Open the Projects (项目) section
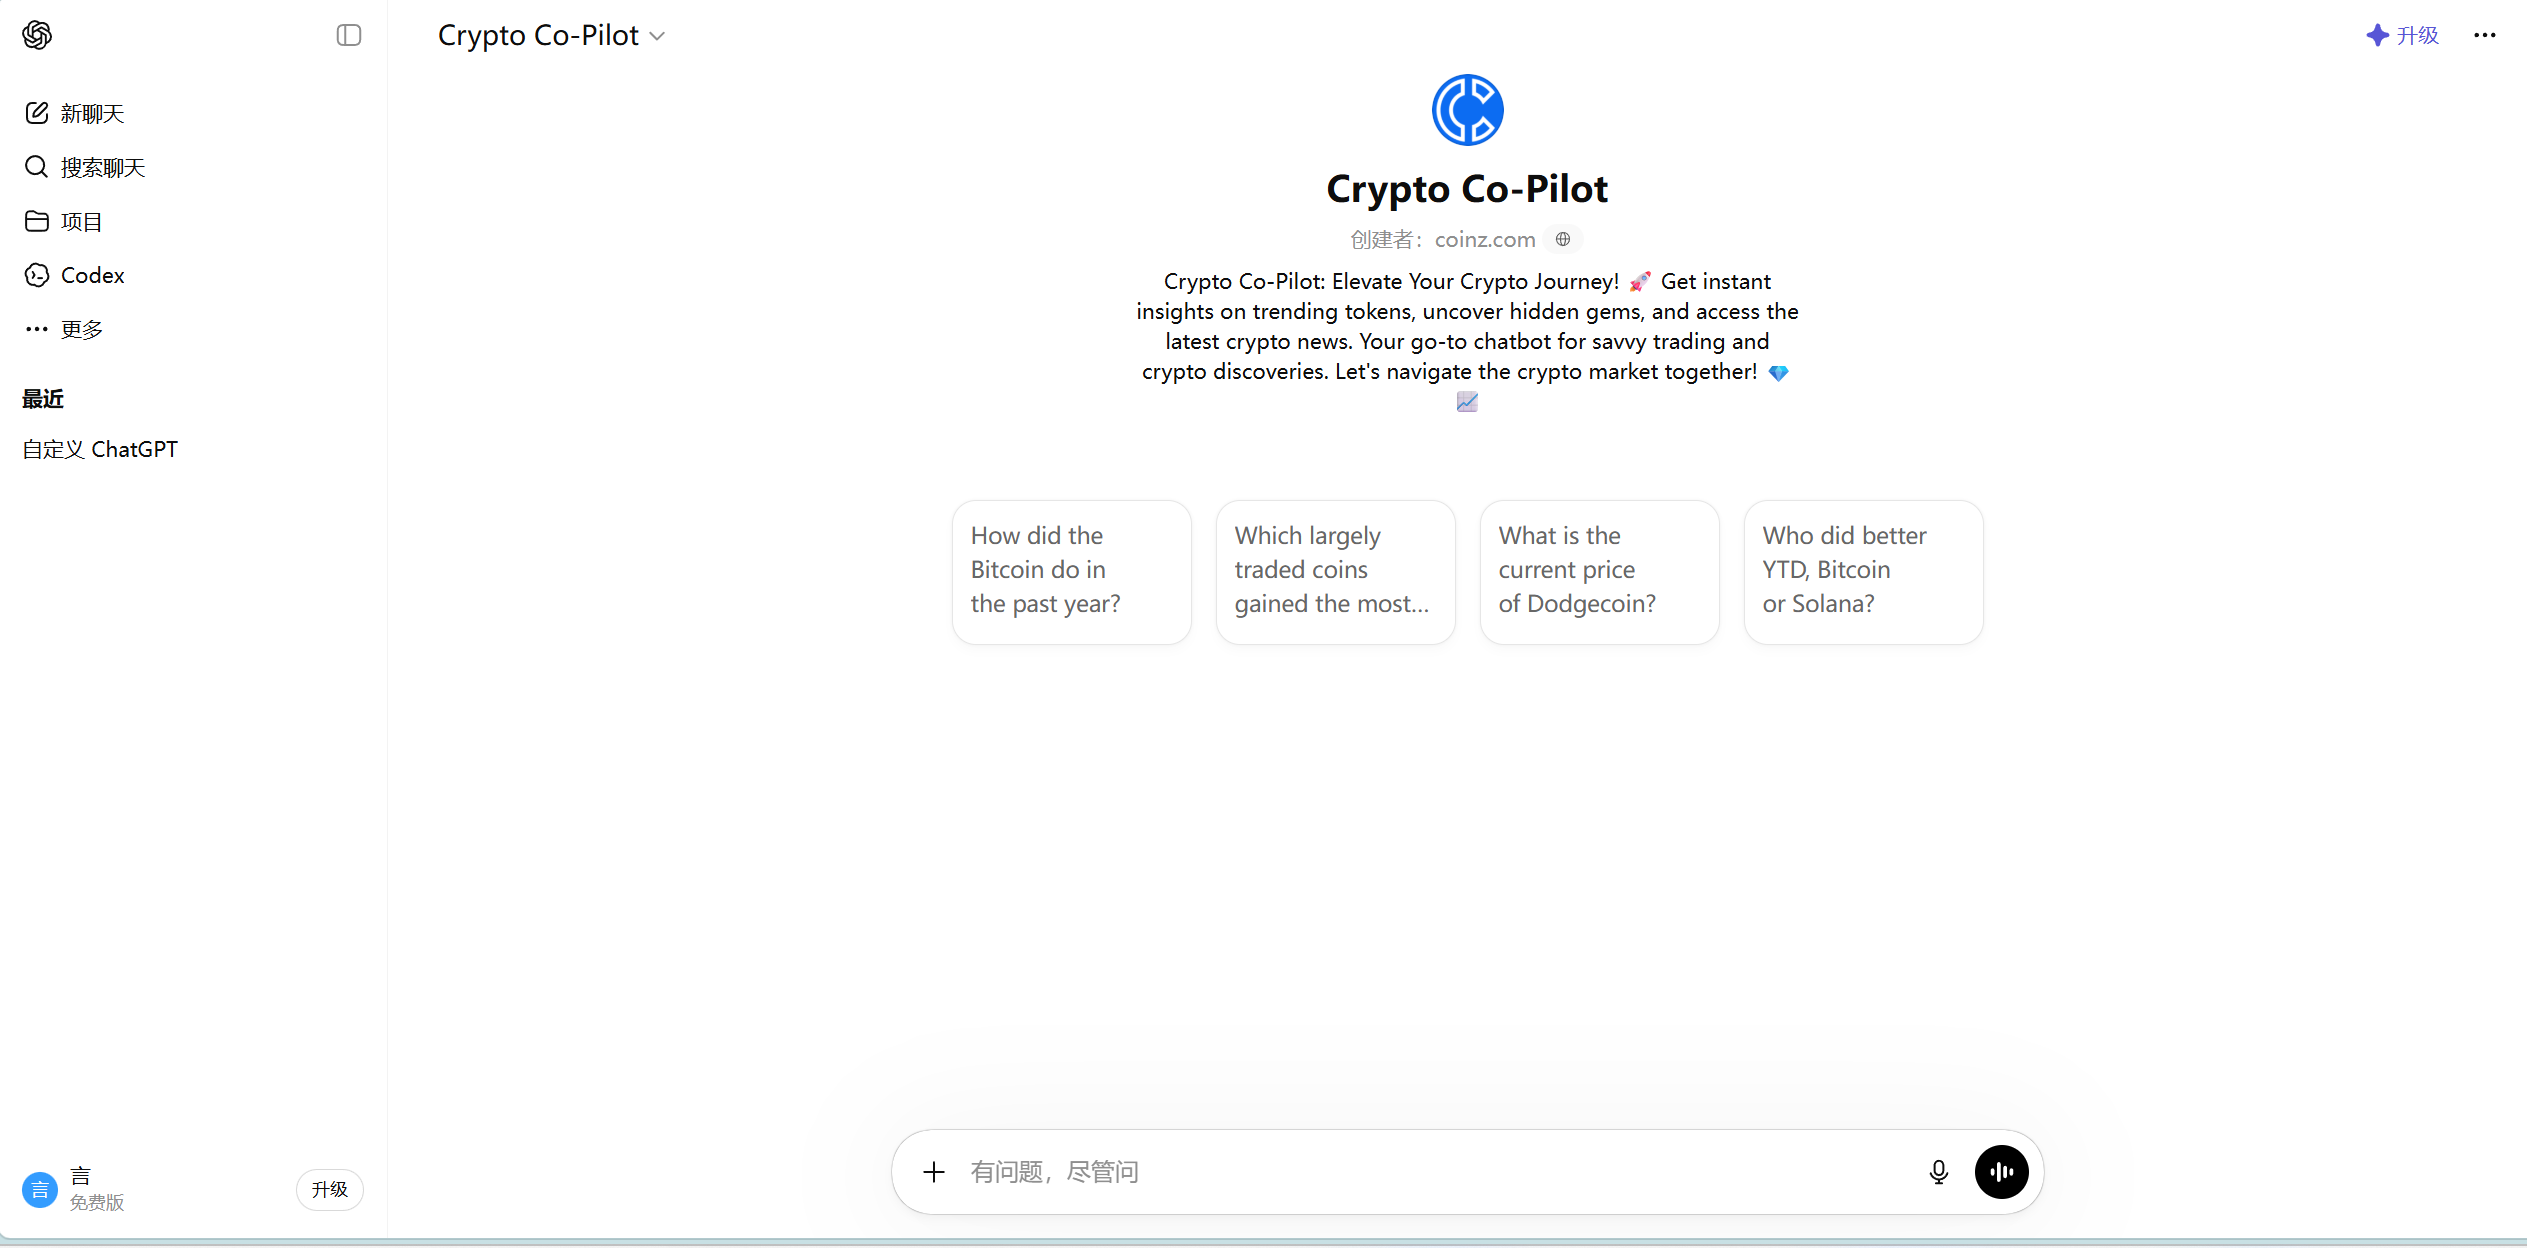Image resolution: width=2527 pixels, height=1248 pixels. 64,221
